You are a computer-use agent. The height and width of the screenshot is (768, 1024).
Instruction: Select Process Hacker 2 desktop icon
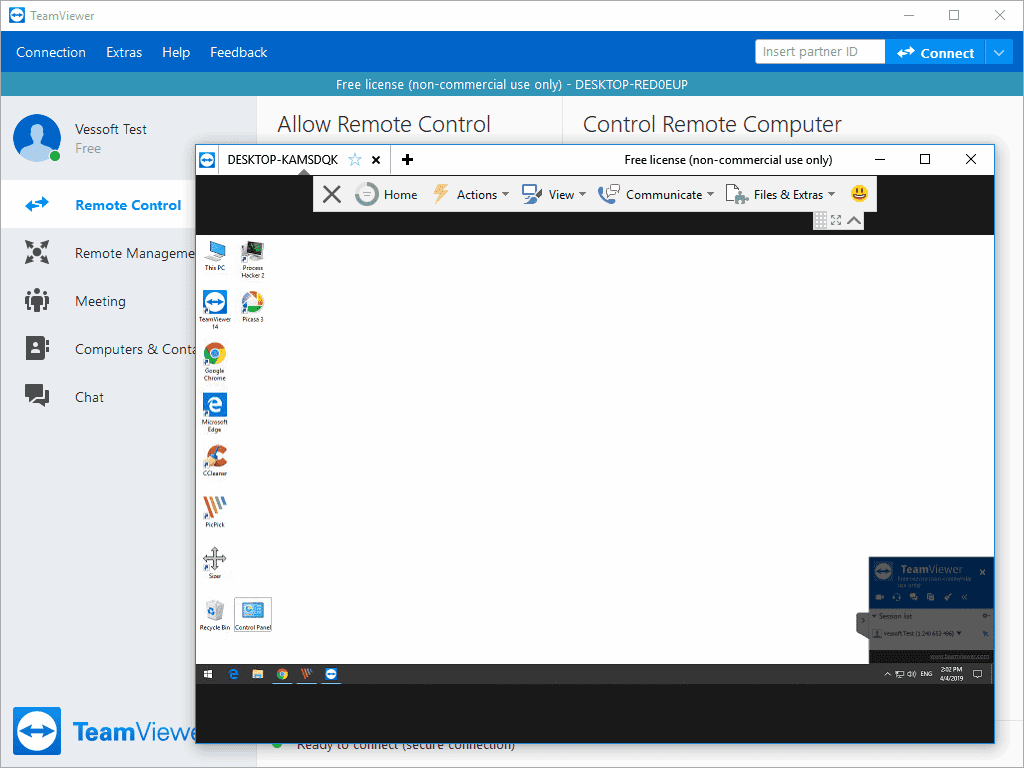253,259
